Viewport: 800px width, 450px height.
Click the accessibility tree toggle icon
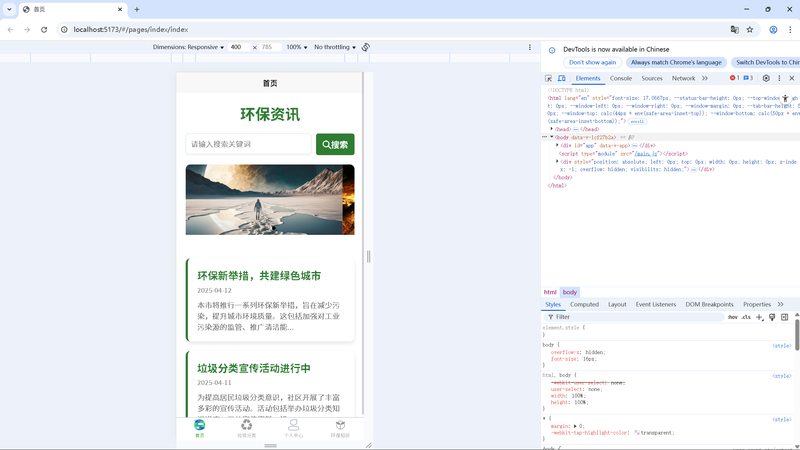[x=785, y=98]
